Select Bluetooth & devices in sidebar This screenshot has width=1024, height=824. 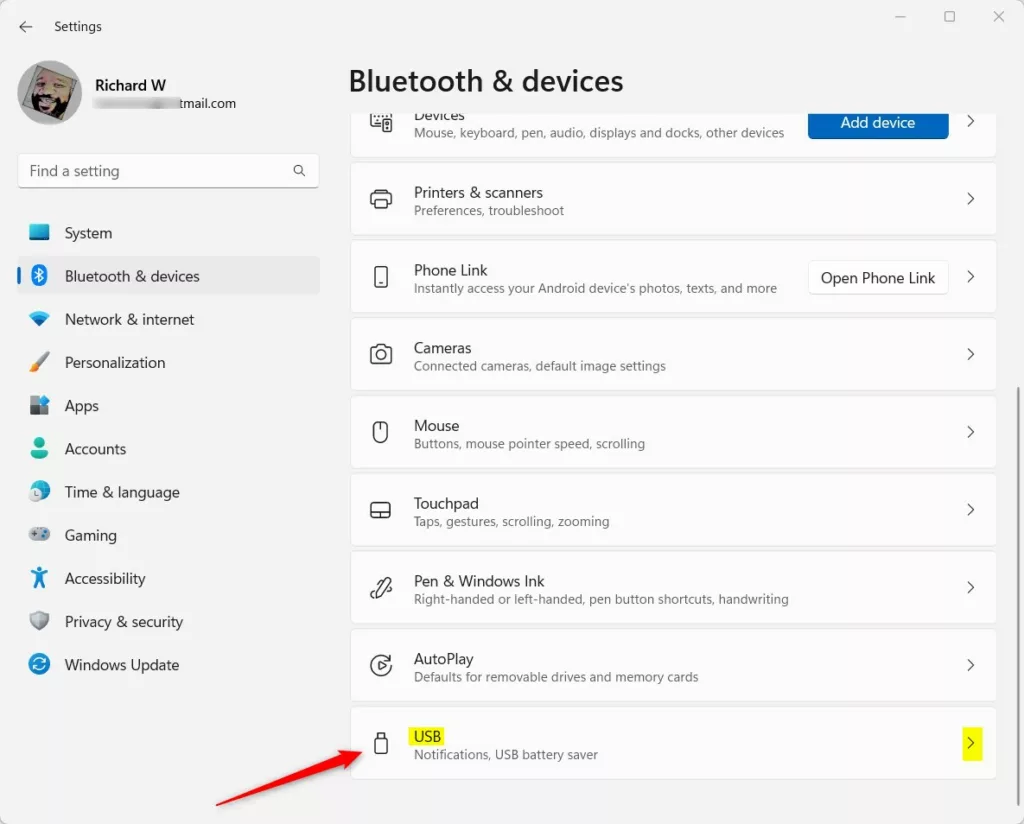(x=168, y=276)
